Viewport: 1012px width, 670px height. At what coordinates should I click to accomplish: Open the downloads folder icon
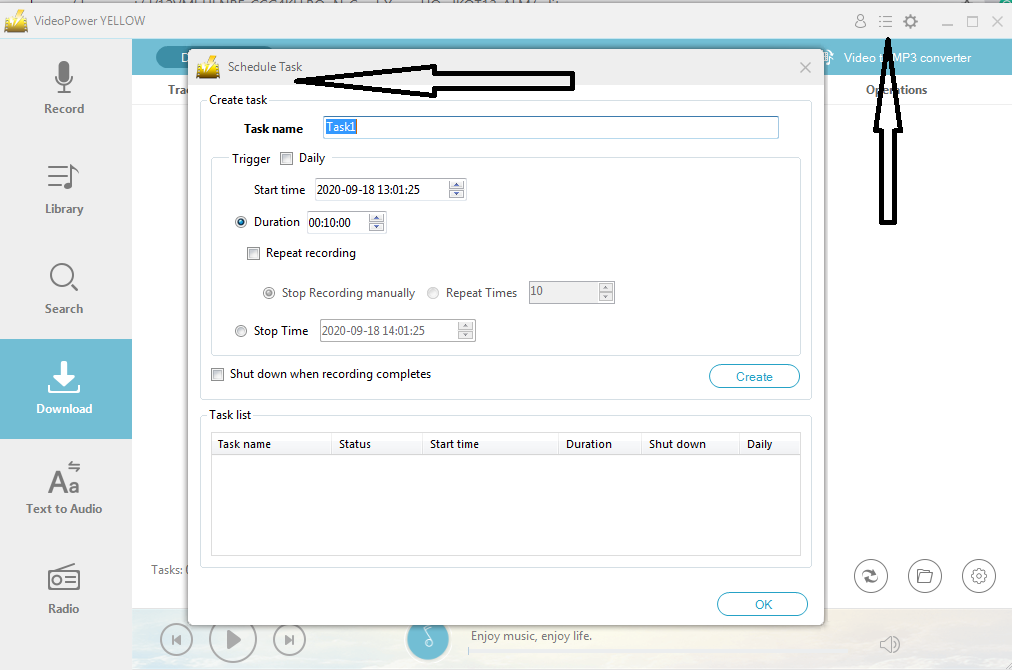pos(924,576)
